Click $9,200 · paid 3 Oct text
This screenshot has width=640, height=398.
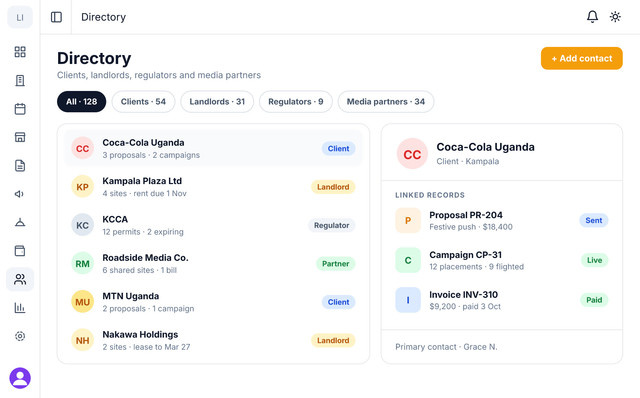(465, 307)
